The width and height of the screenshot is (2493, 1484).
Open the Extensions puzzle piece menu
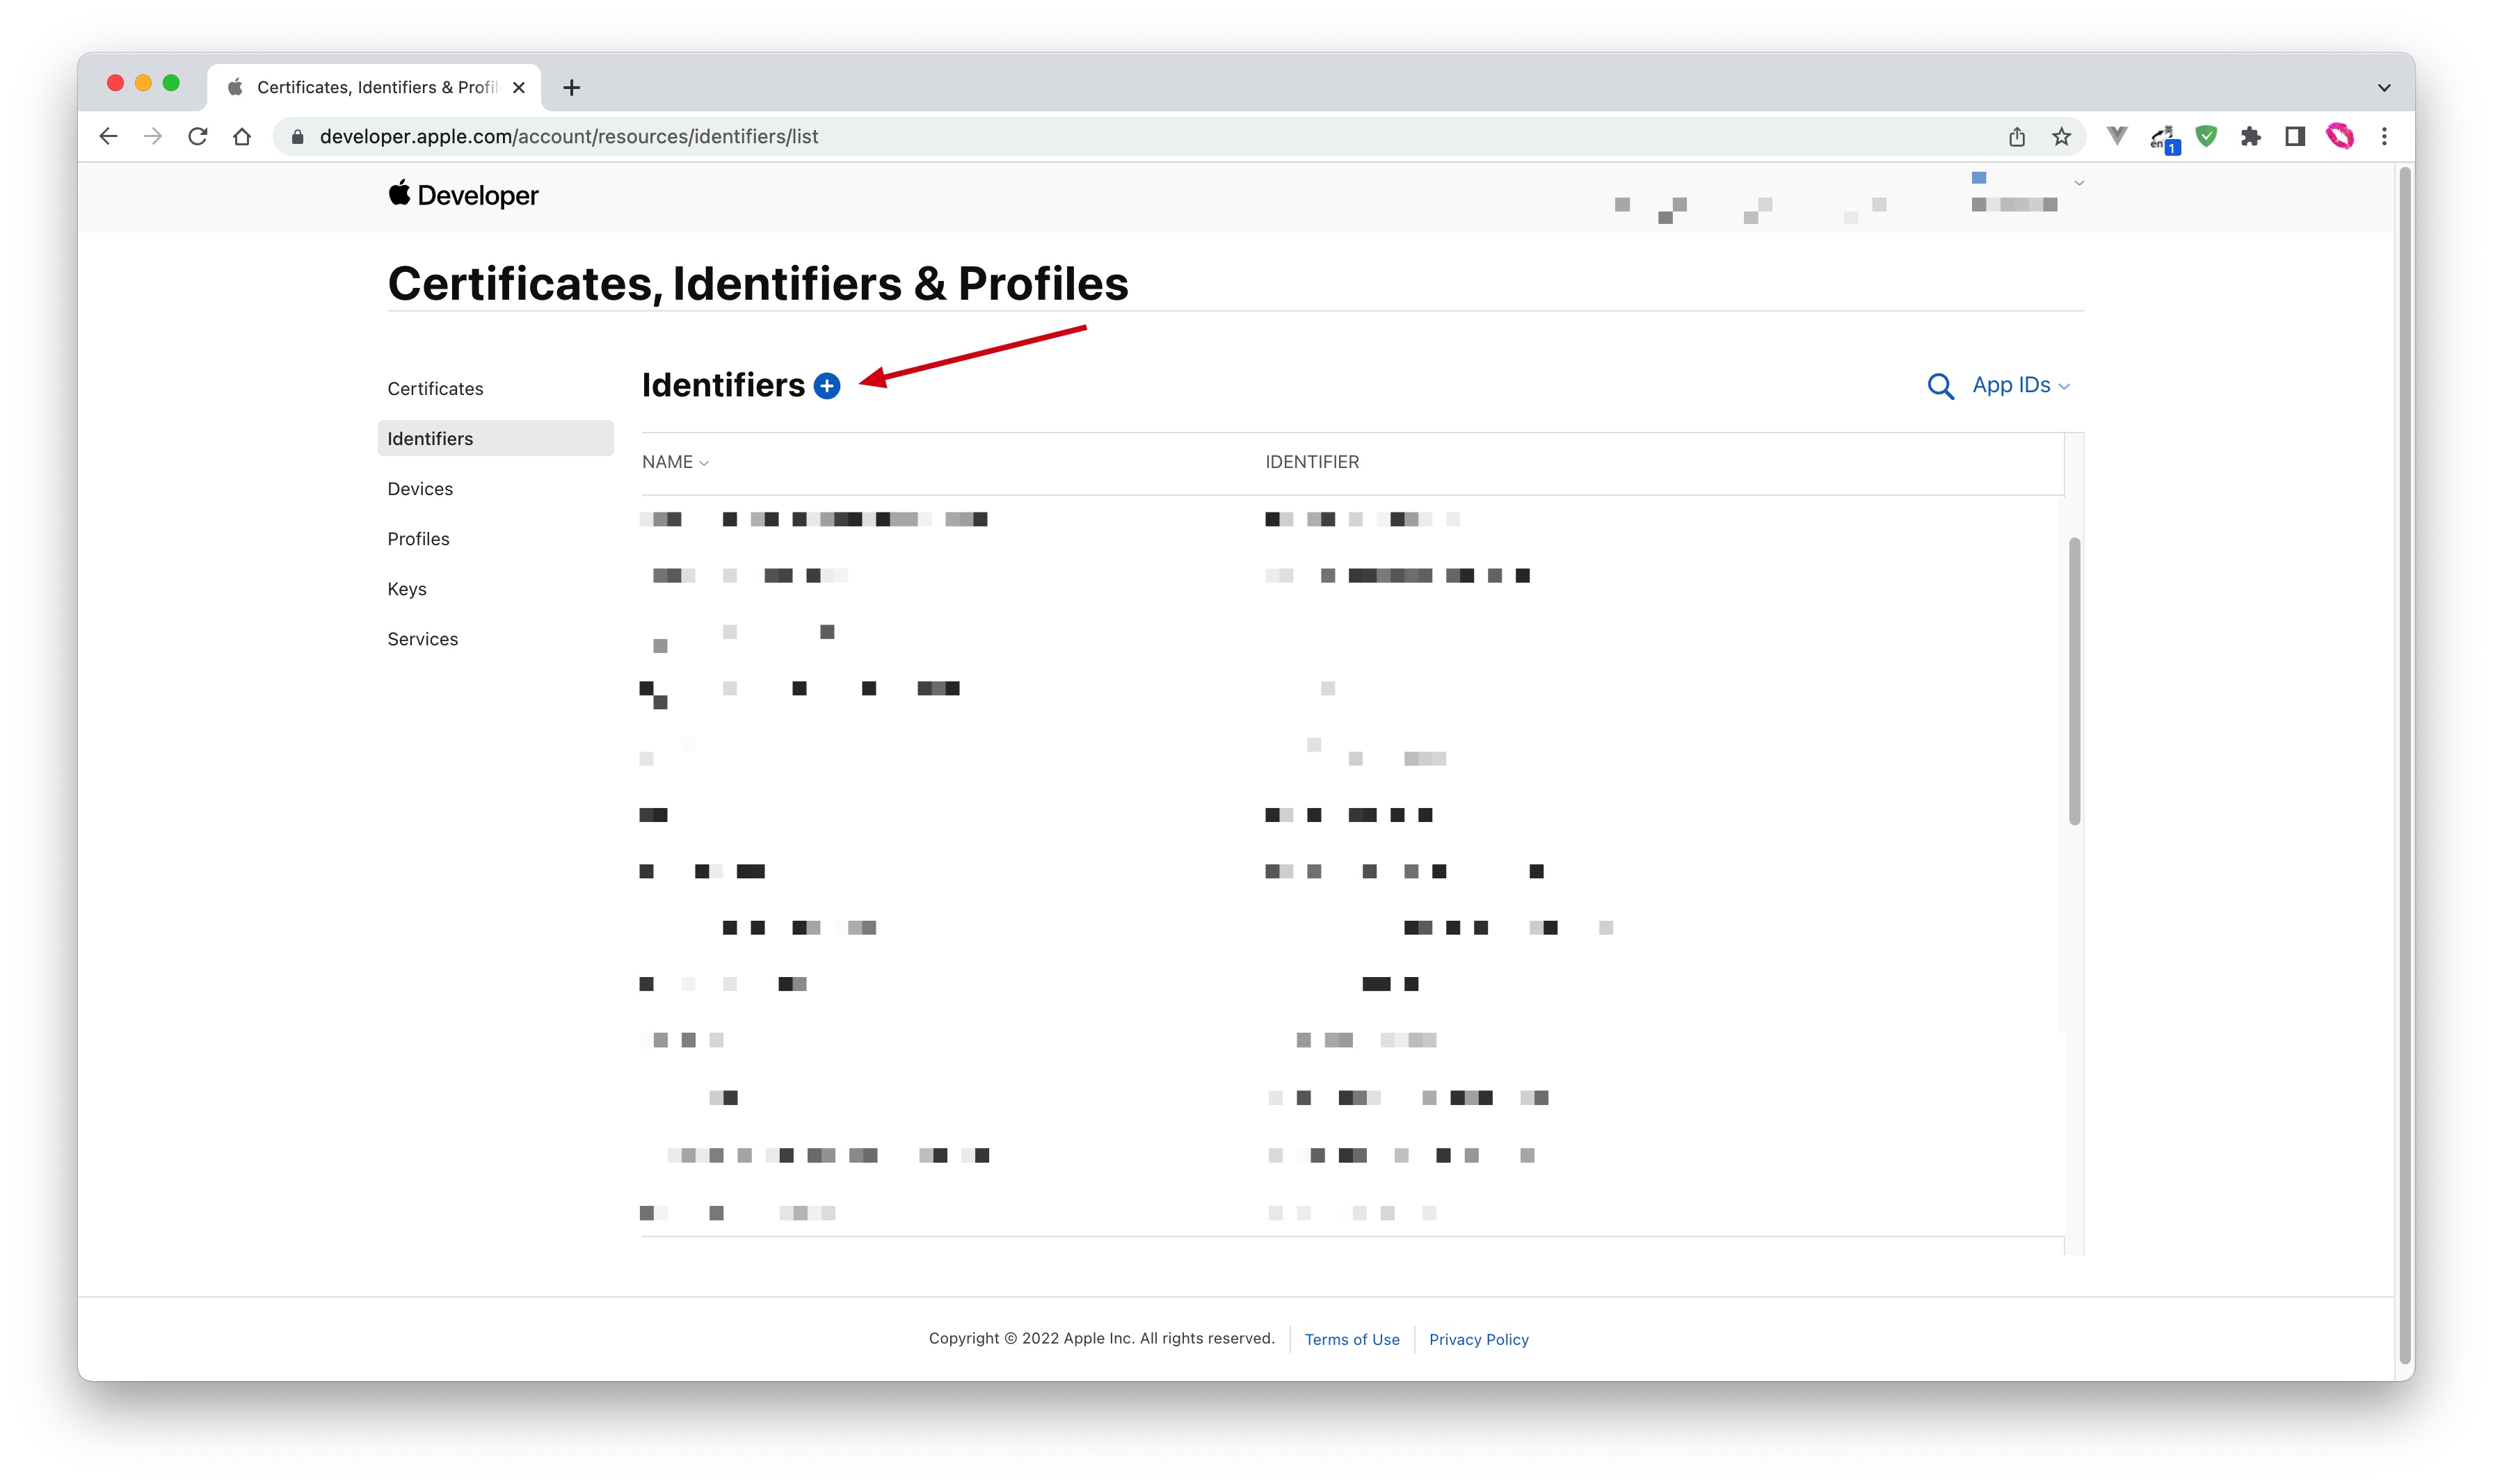2249,137
